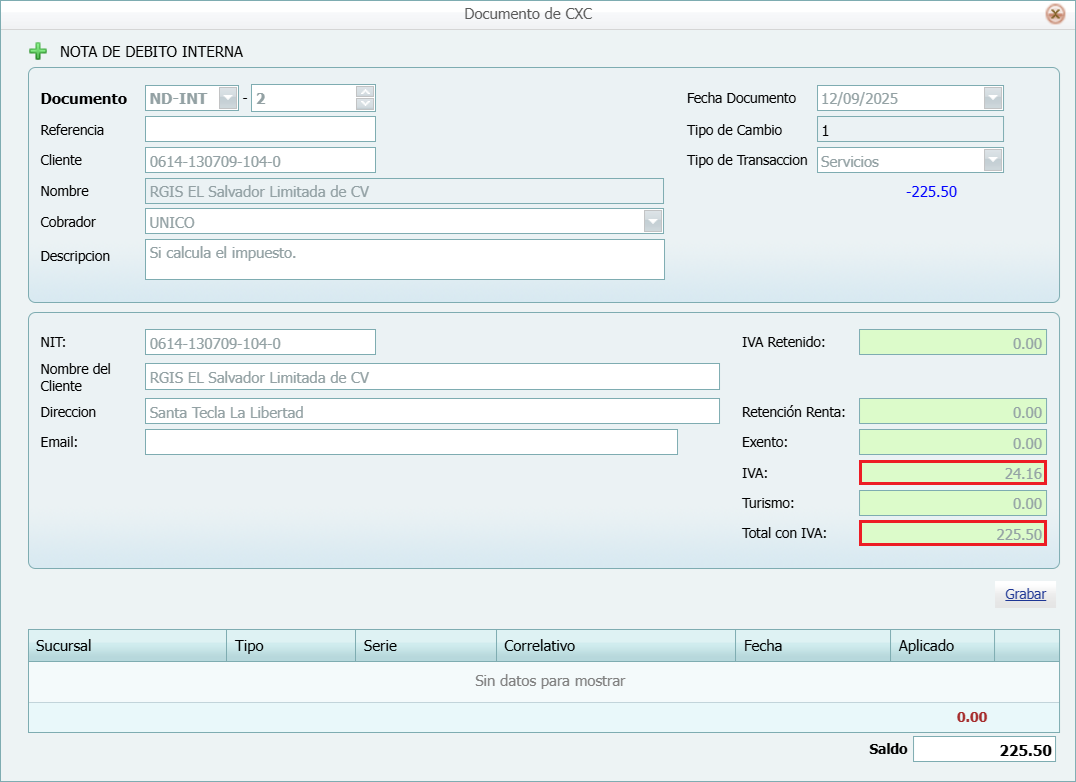1076x782 pixels.
Task: Click the Saldo amount box
Action: [x=984, y=750]
